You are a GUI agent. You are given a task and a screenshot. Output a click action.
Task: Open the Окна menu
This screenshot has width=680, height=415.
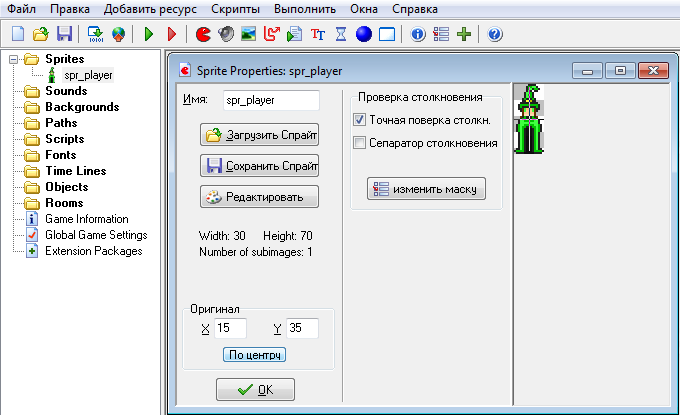pyautogui.click(x=363, y=9)
